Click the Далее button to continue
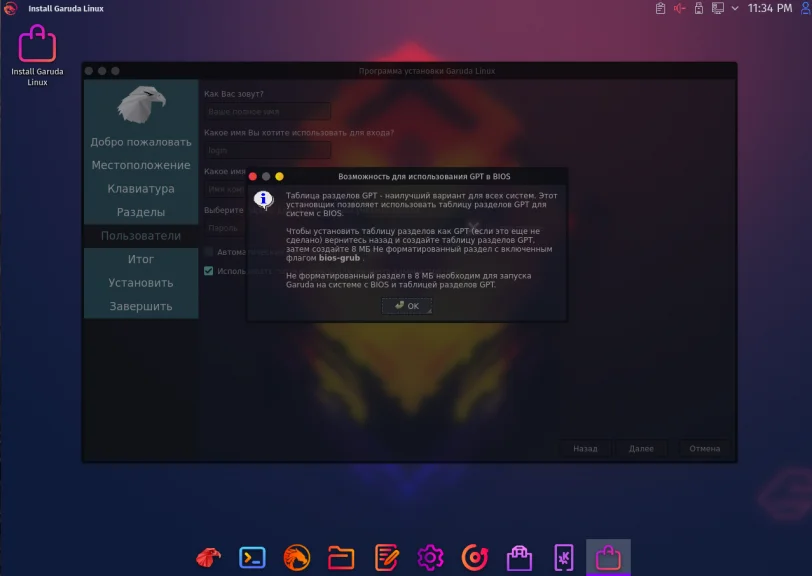Viewport: 812px width, 576px height. [x=641, y=448]
